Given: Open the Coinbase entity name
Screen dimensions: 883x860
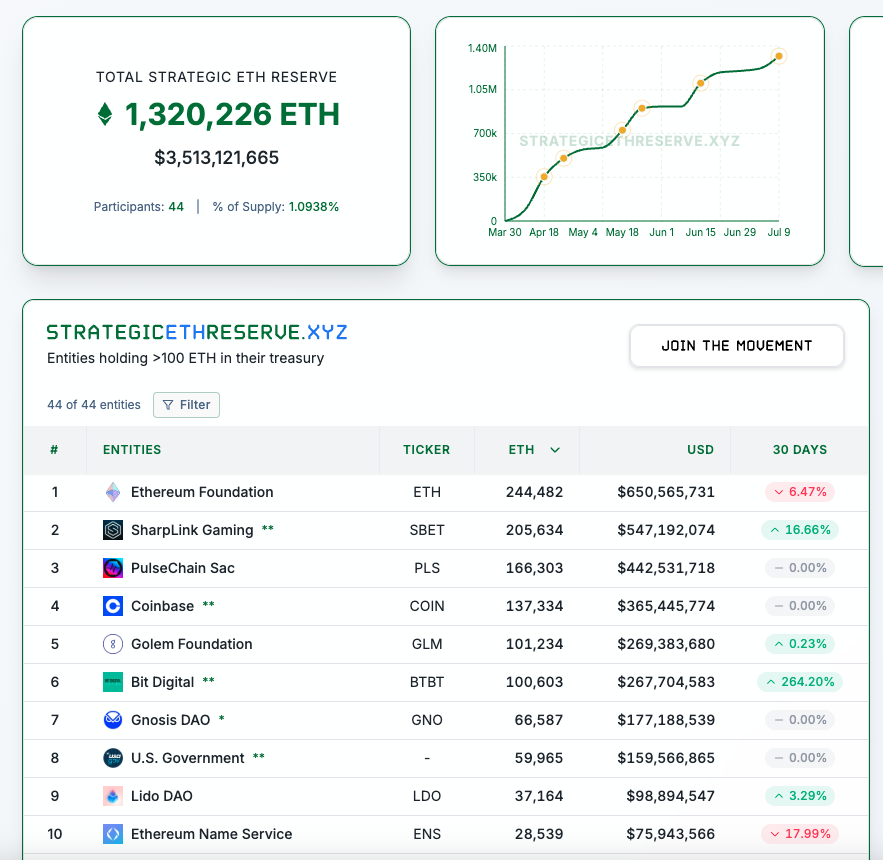Looking at the screenshot, I should 162,606.
